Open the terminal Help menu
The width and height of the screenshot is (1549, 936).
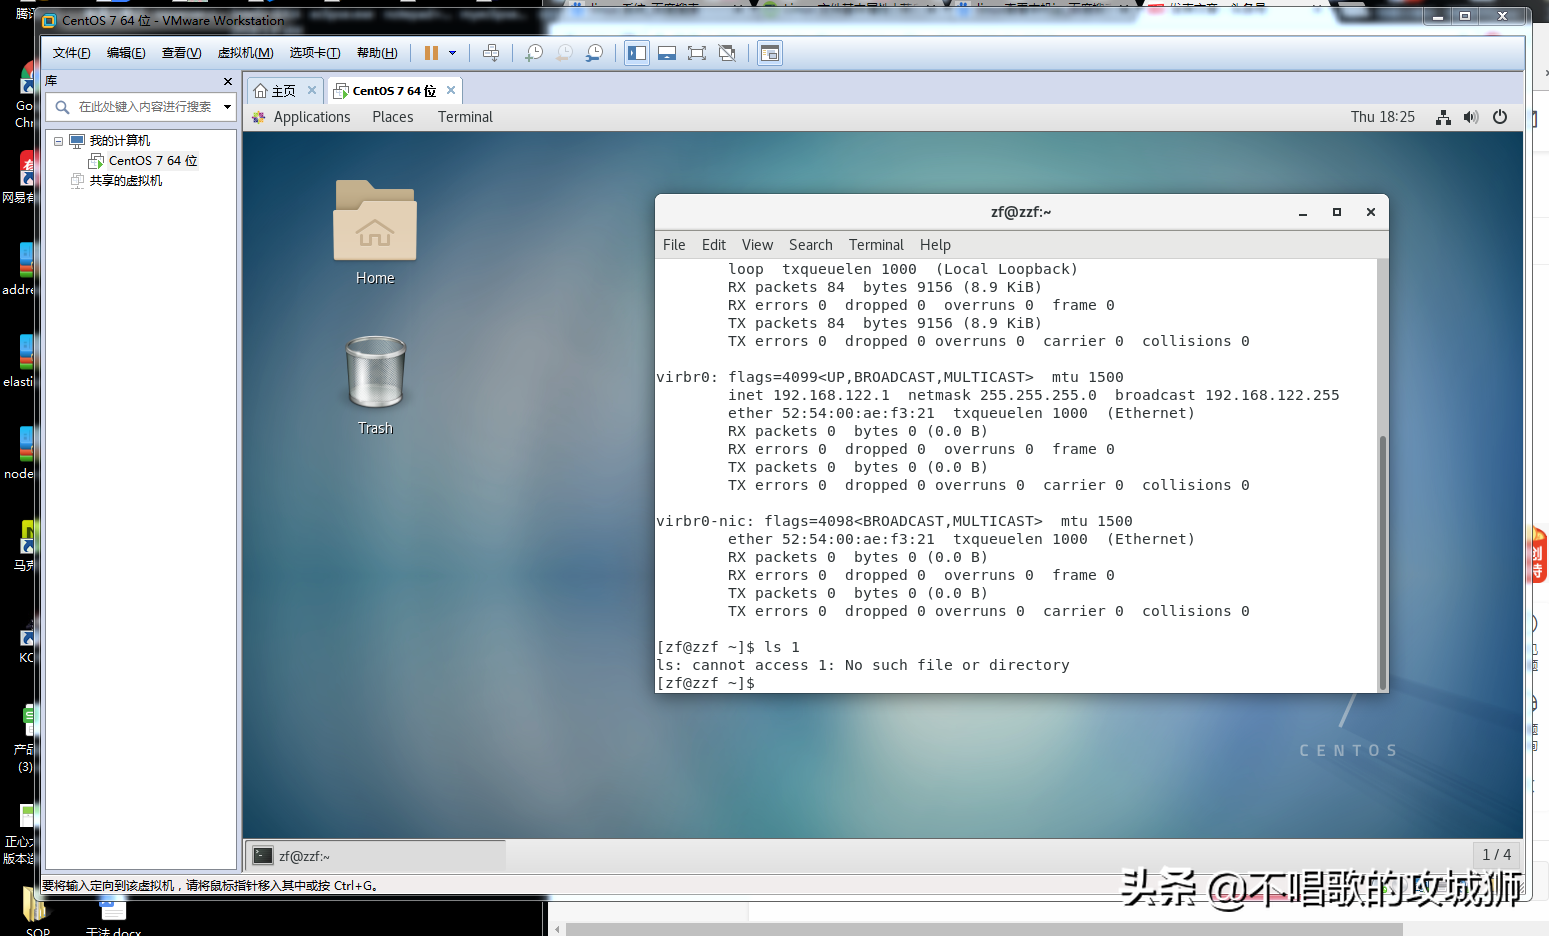click(935, 245)
